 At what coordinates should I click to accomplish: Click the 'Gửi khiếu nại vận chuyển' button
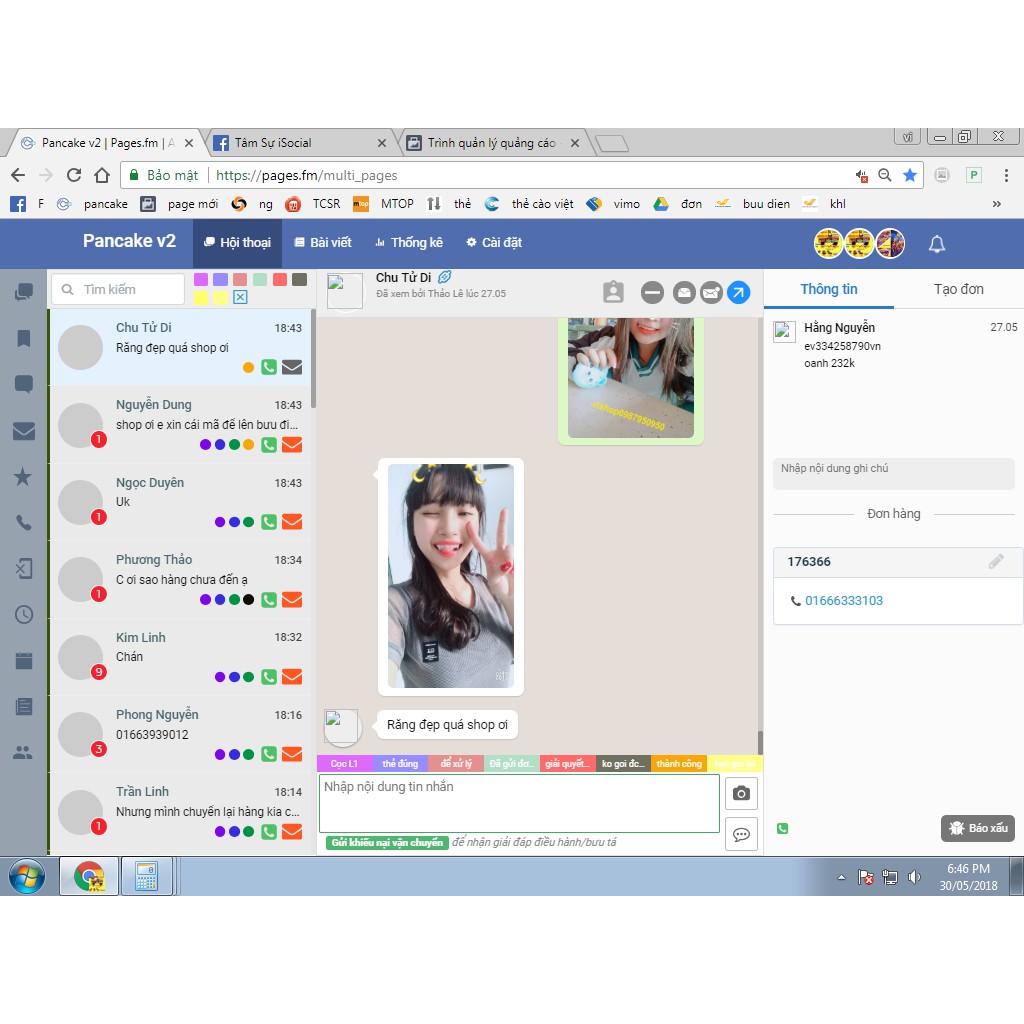(x=386, y=843)
